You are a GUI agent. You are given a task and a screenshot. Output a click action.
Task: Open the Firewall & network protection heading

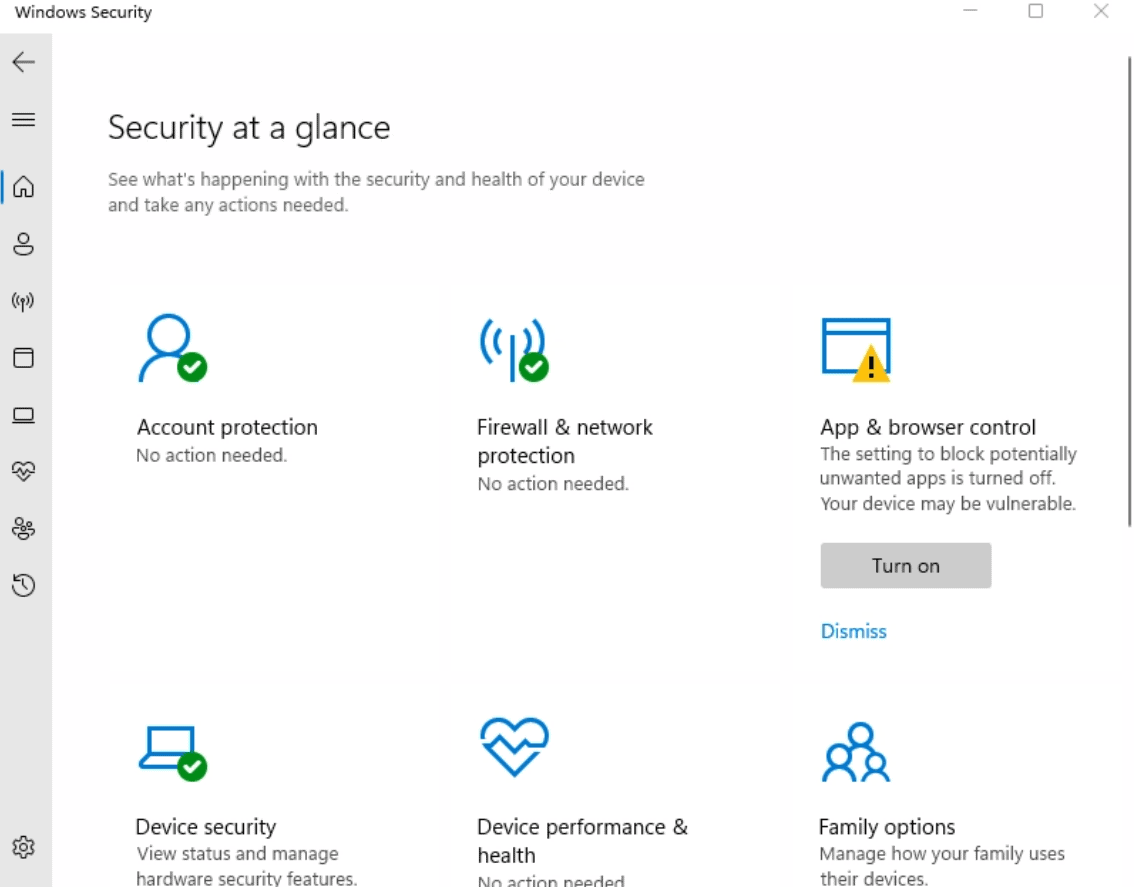point(565,441)
